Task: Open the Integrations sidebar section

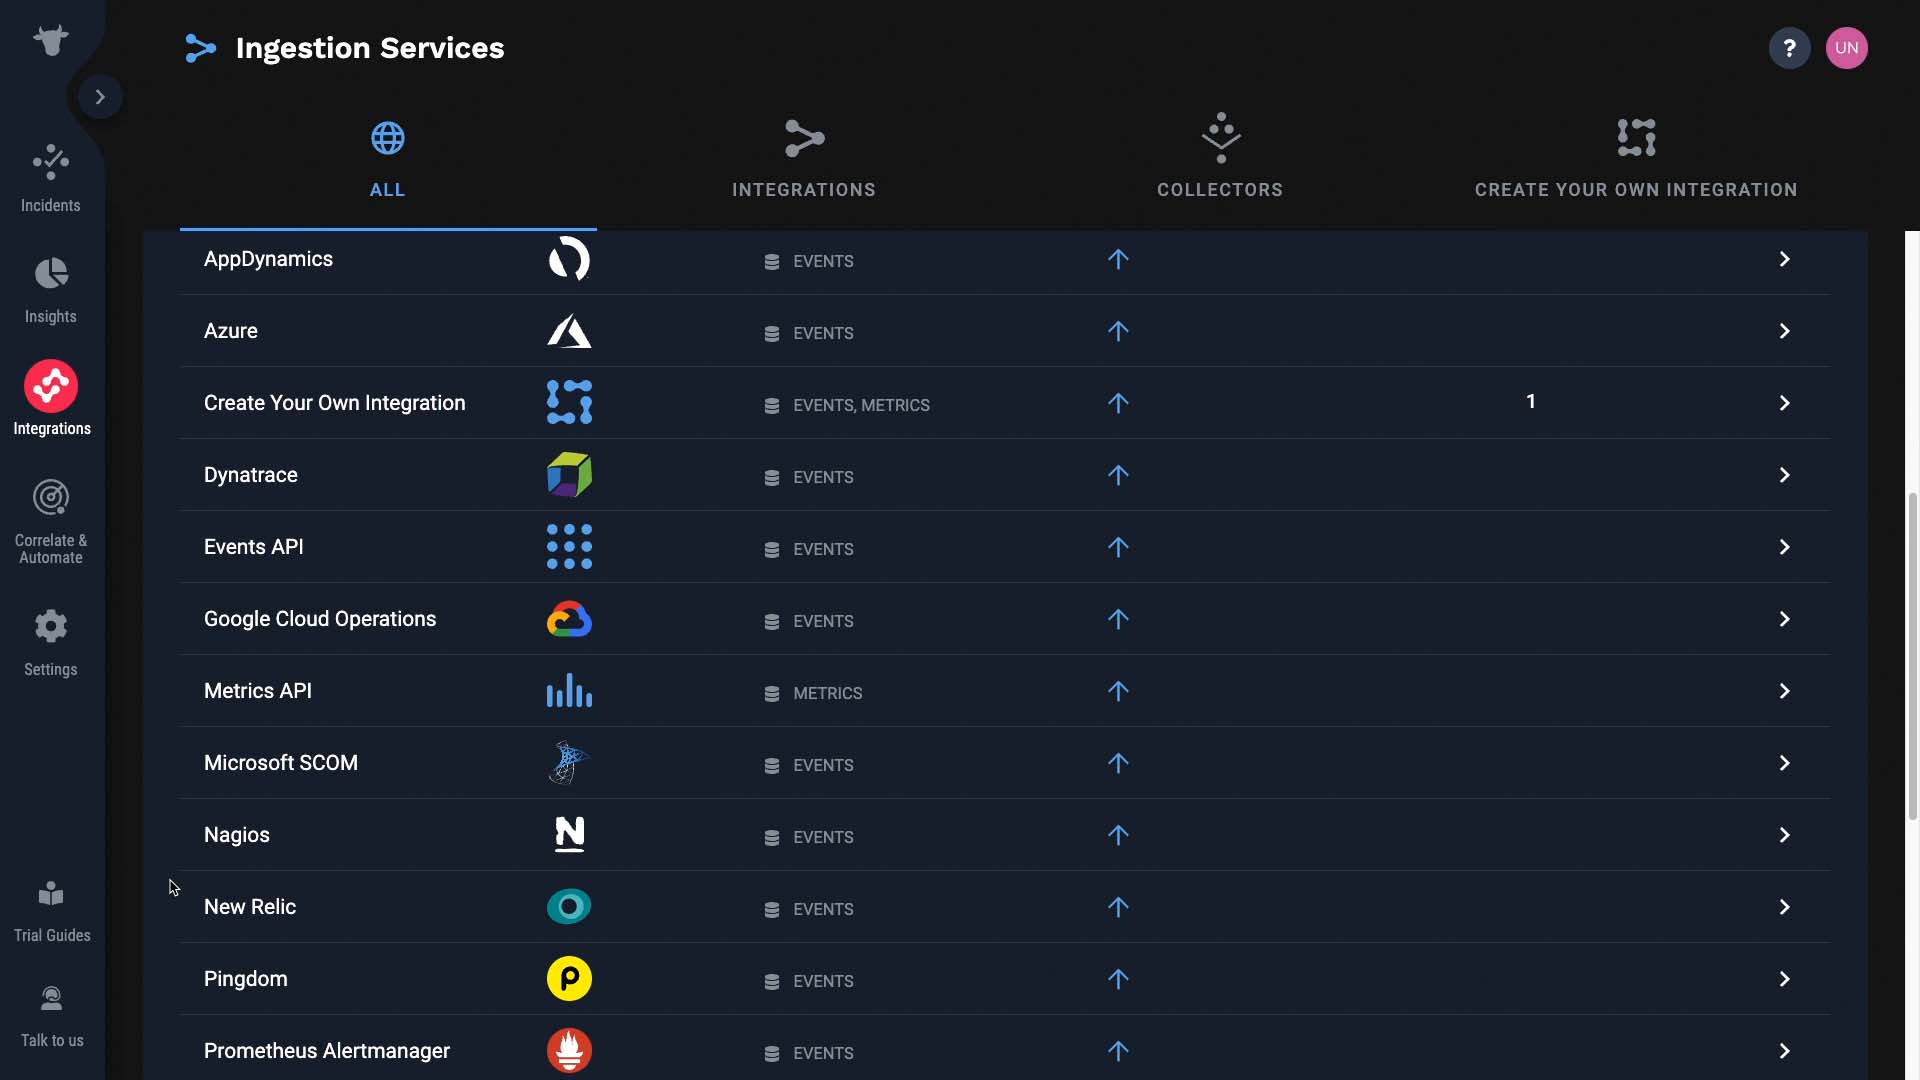Action: click(51, 399)
